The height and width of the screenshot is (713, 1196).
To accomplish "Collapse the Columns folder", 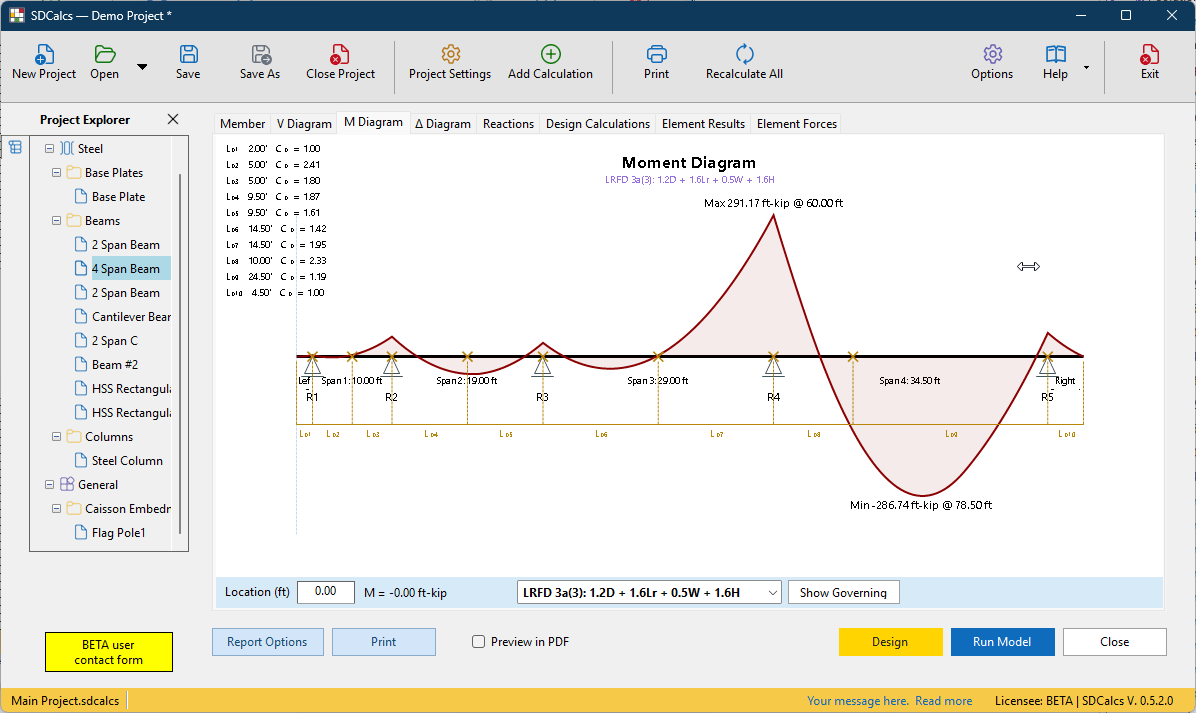I will tap(56, 437).
